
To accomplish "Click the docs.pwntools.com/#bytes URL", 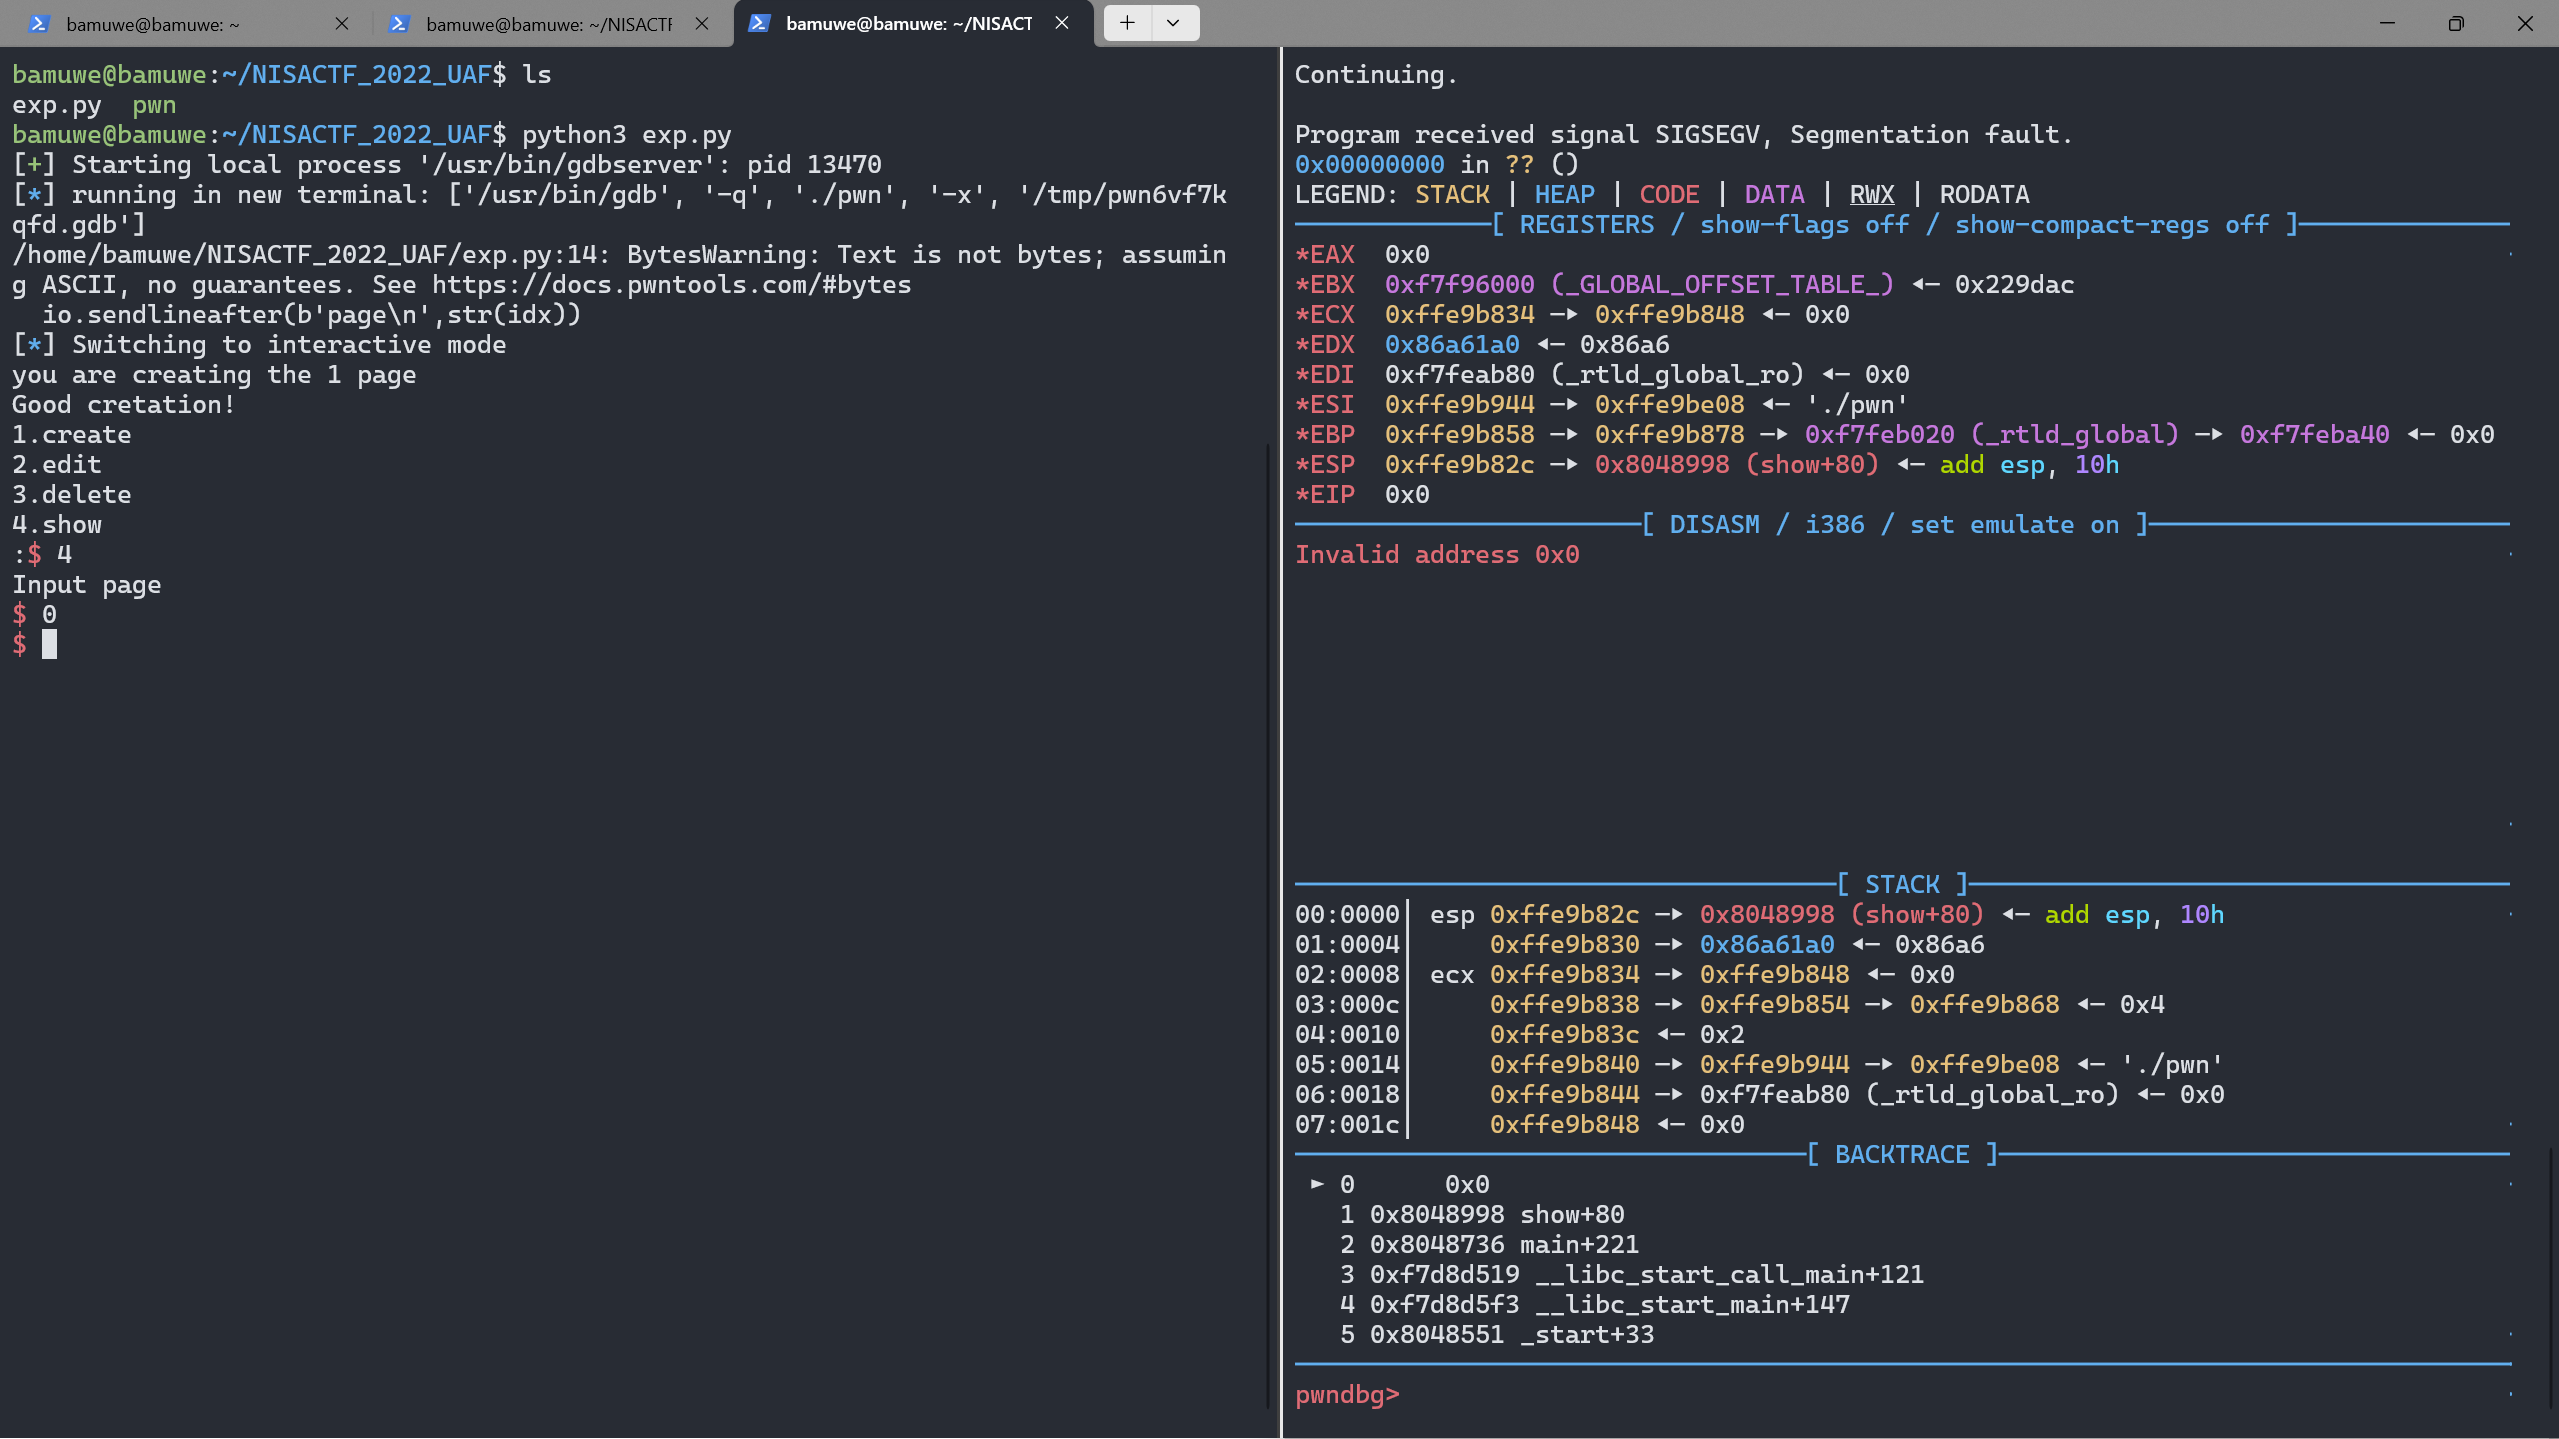I will pos(672,285).
